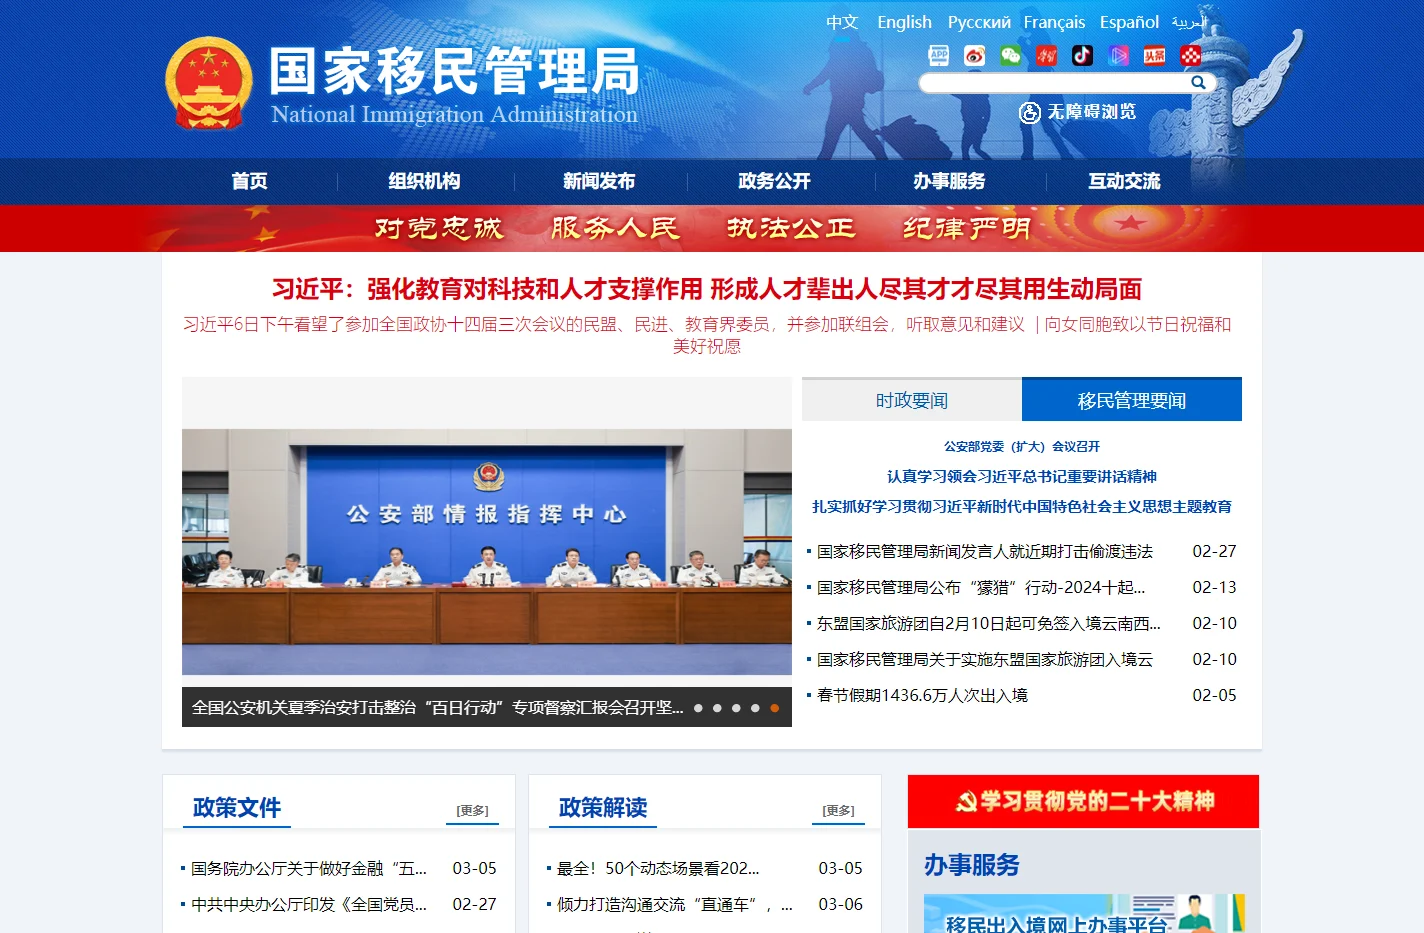This screenshot has width=1424, height=933.
Task: Open 组织机构 navigation menu
Action: tap(424, 181)
